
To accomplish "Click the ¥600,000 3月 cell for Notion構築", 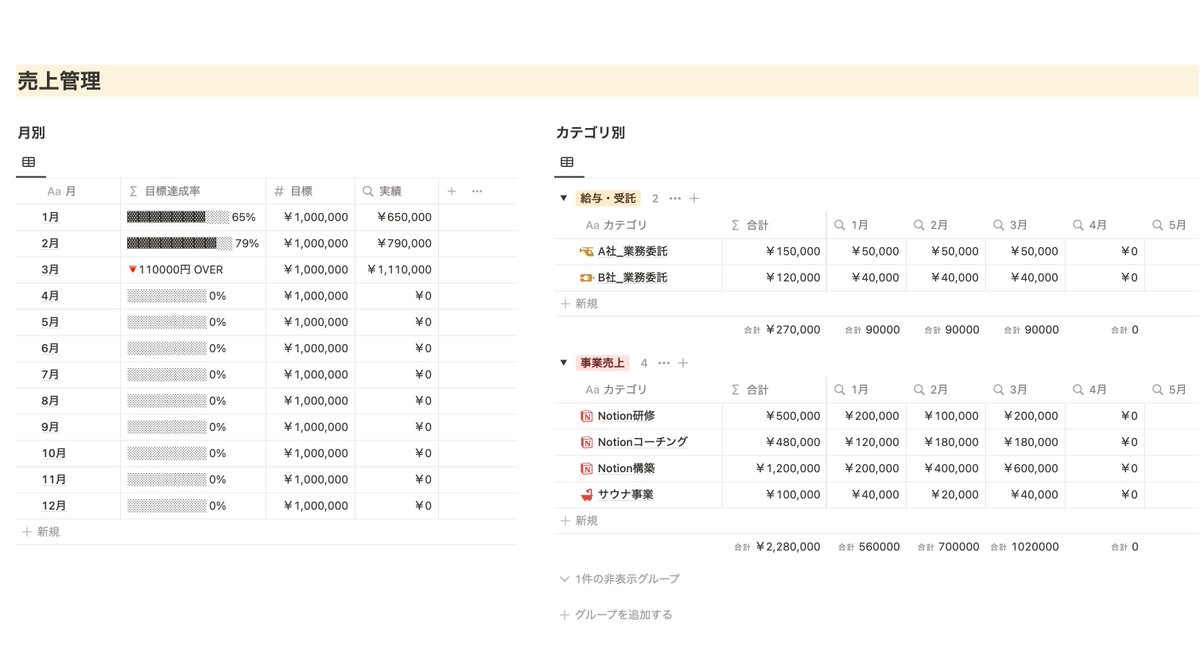I will [x=1025, y=468].
